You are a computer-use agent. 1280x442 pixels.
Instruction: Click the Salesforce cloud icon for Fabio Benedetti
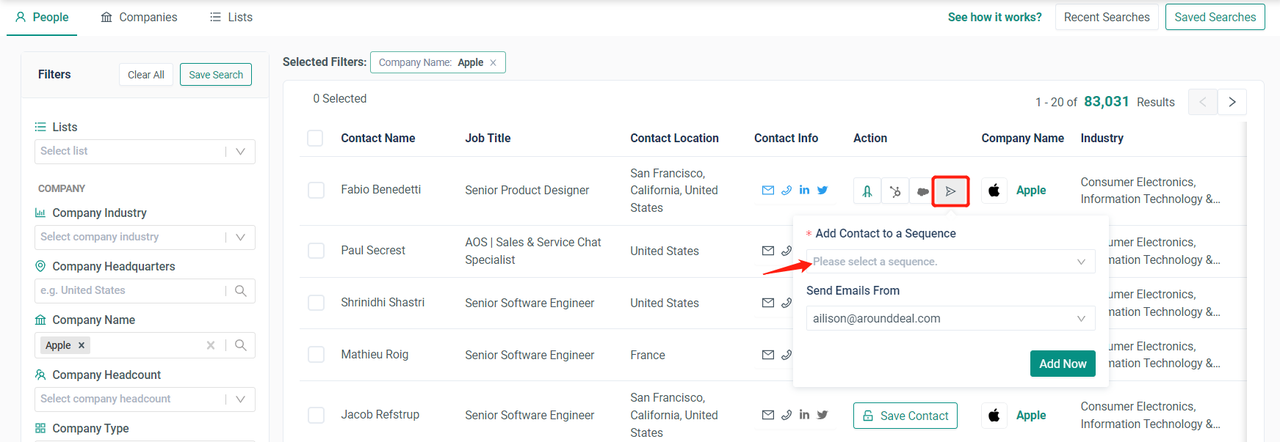923,190
